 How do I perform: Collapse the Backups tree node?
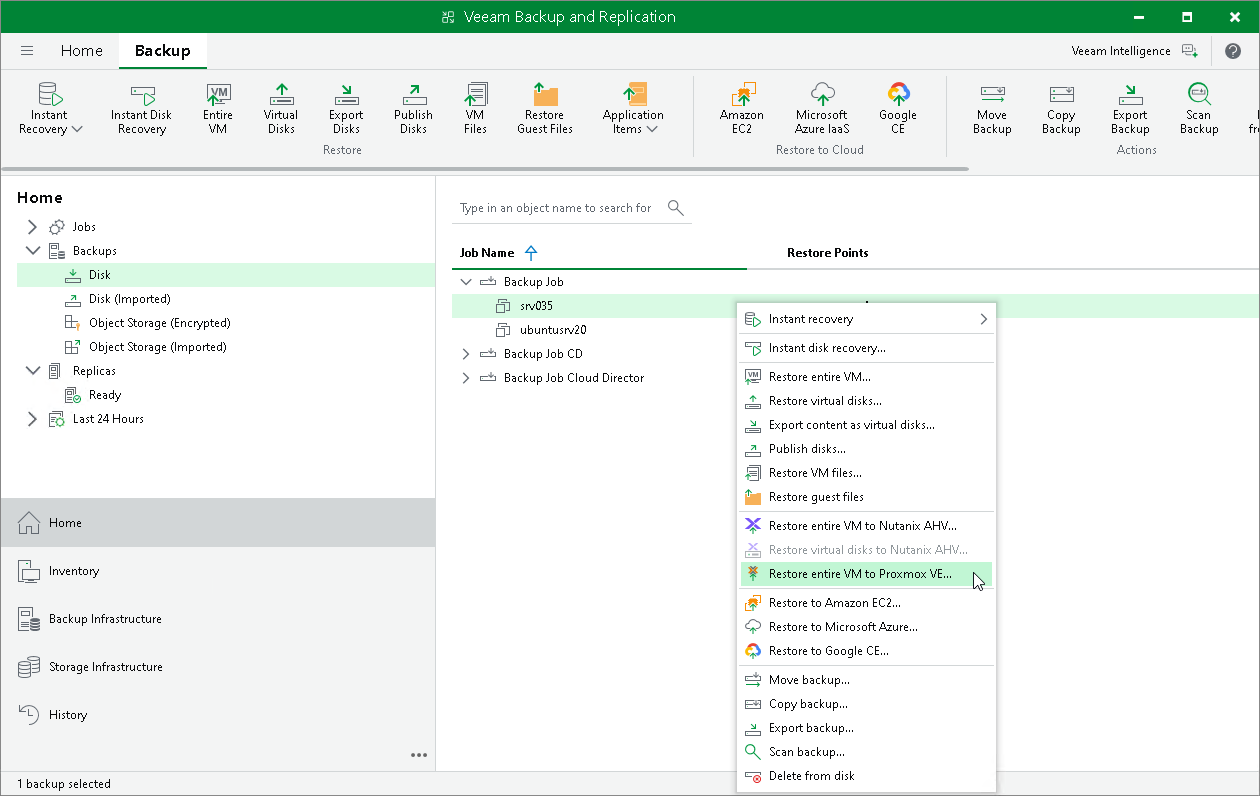(x=33, y=251)
